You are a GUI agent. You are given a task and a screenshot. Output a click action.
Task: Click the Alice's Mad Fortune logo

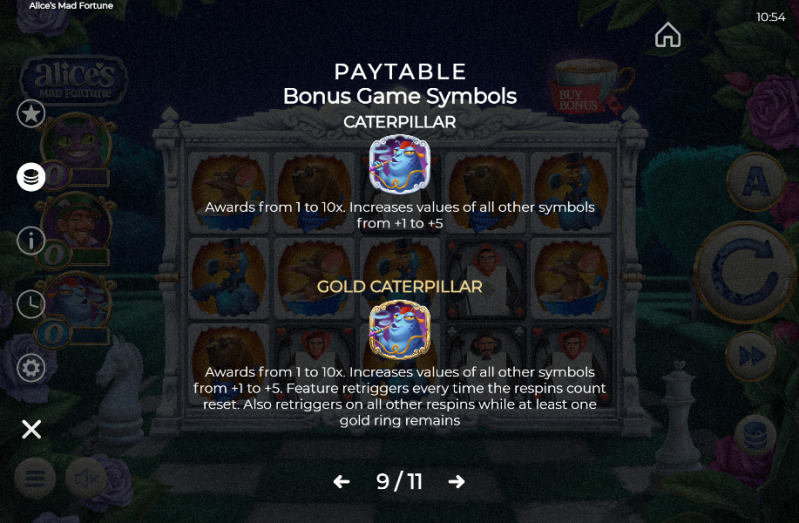click(x=74, y=80)
